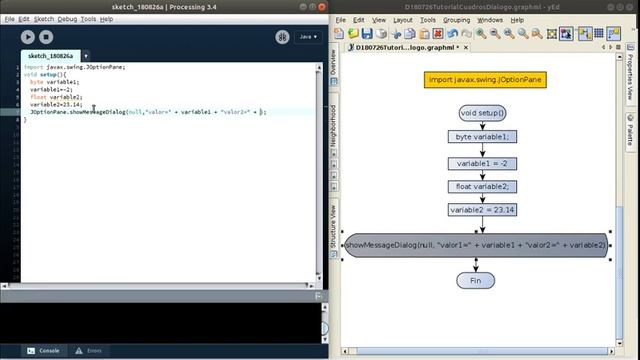Zoom out with minus magnifier

pos(495,33)
